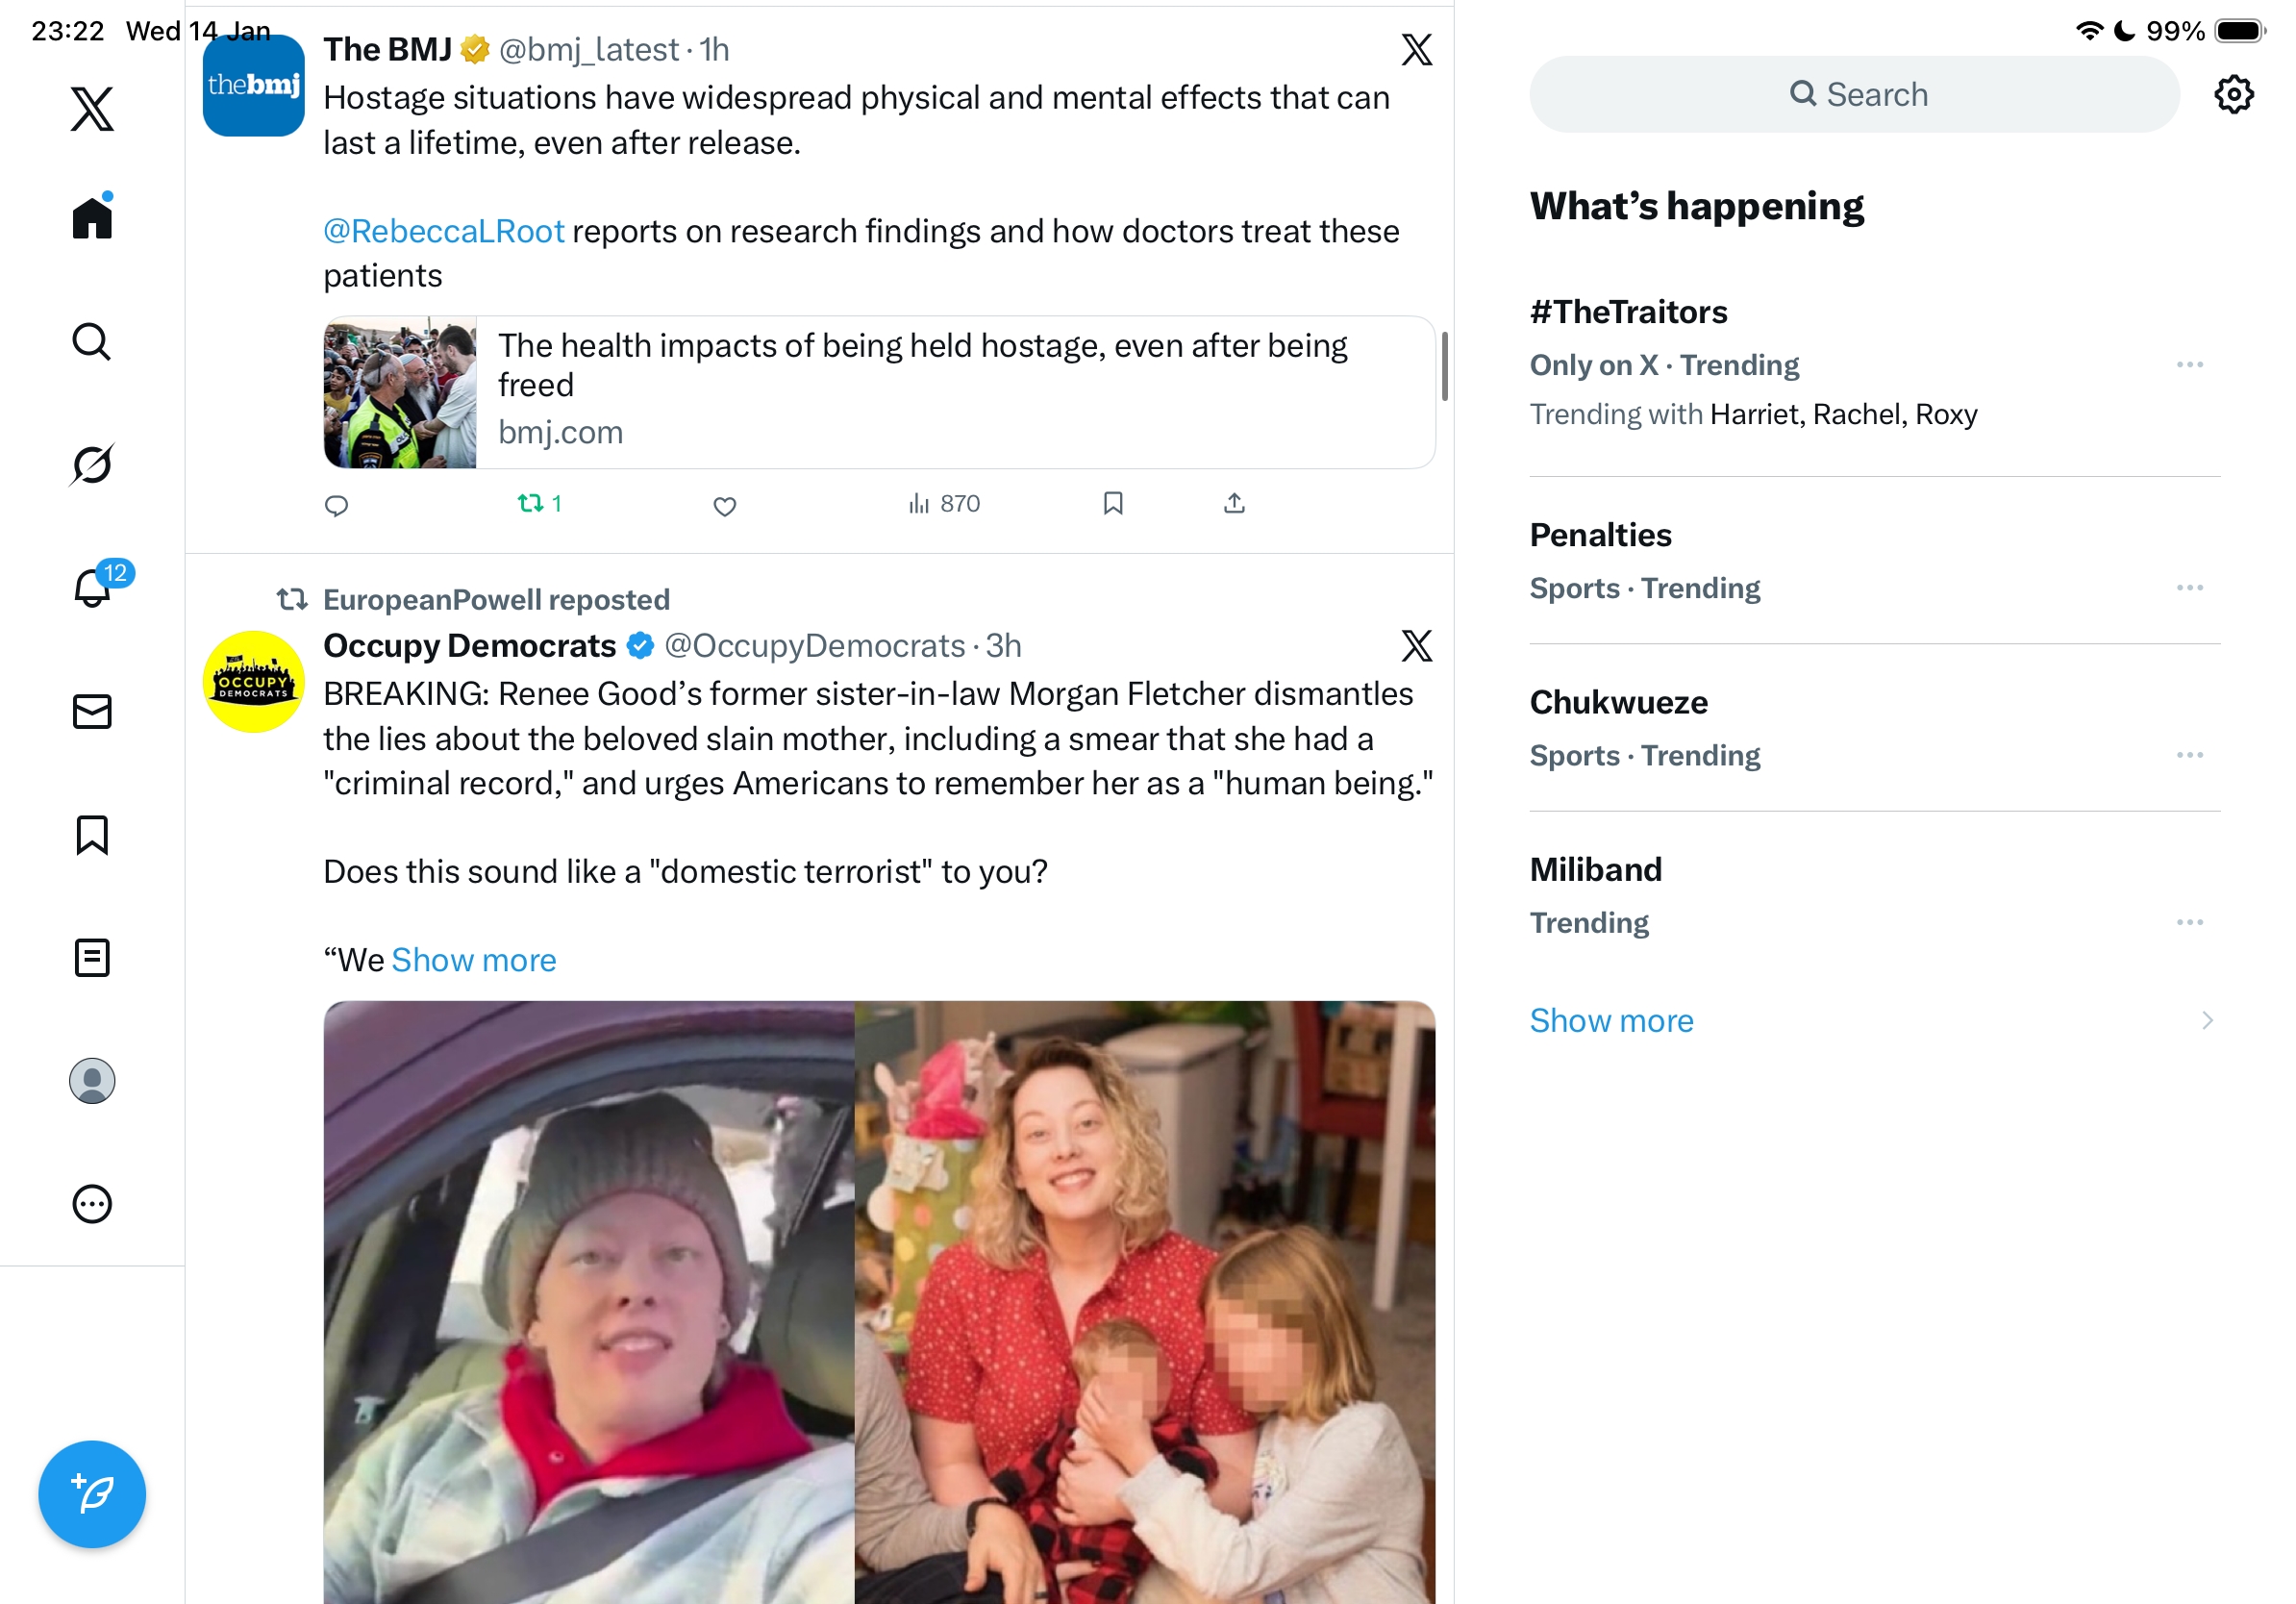Image resolution: width=2296 pixels, height=1604 pixels.
Task: Click the timeline scrollbar handle
Action: (1444, 367)
